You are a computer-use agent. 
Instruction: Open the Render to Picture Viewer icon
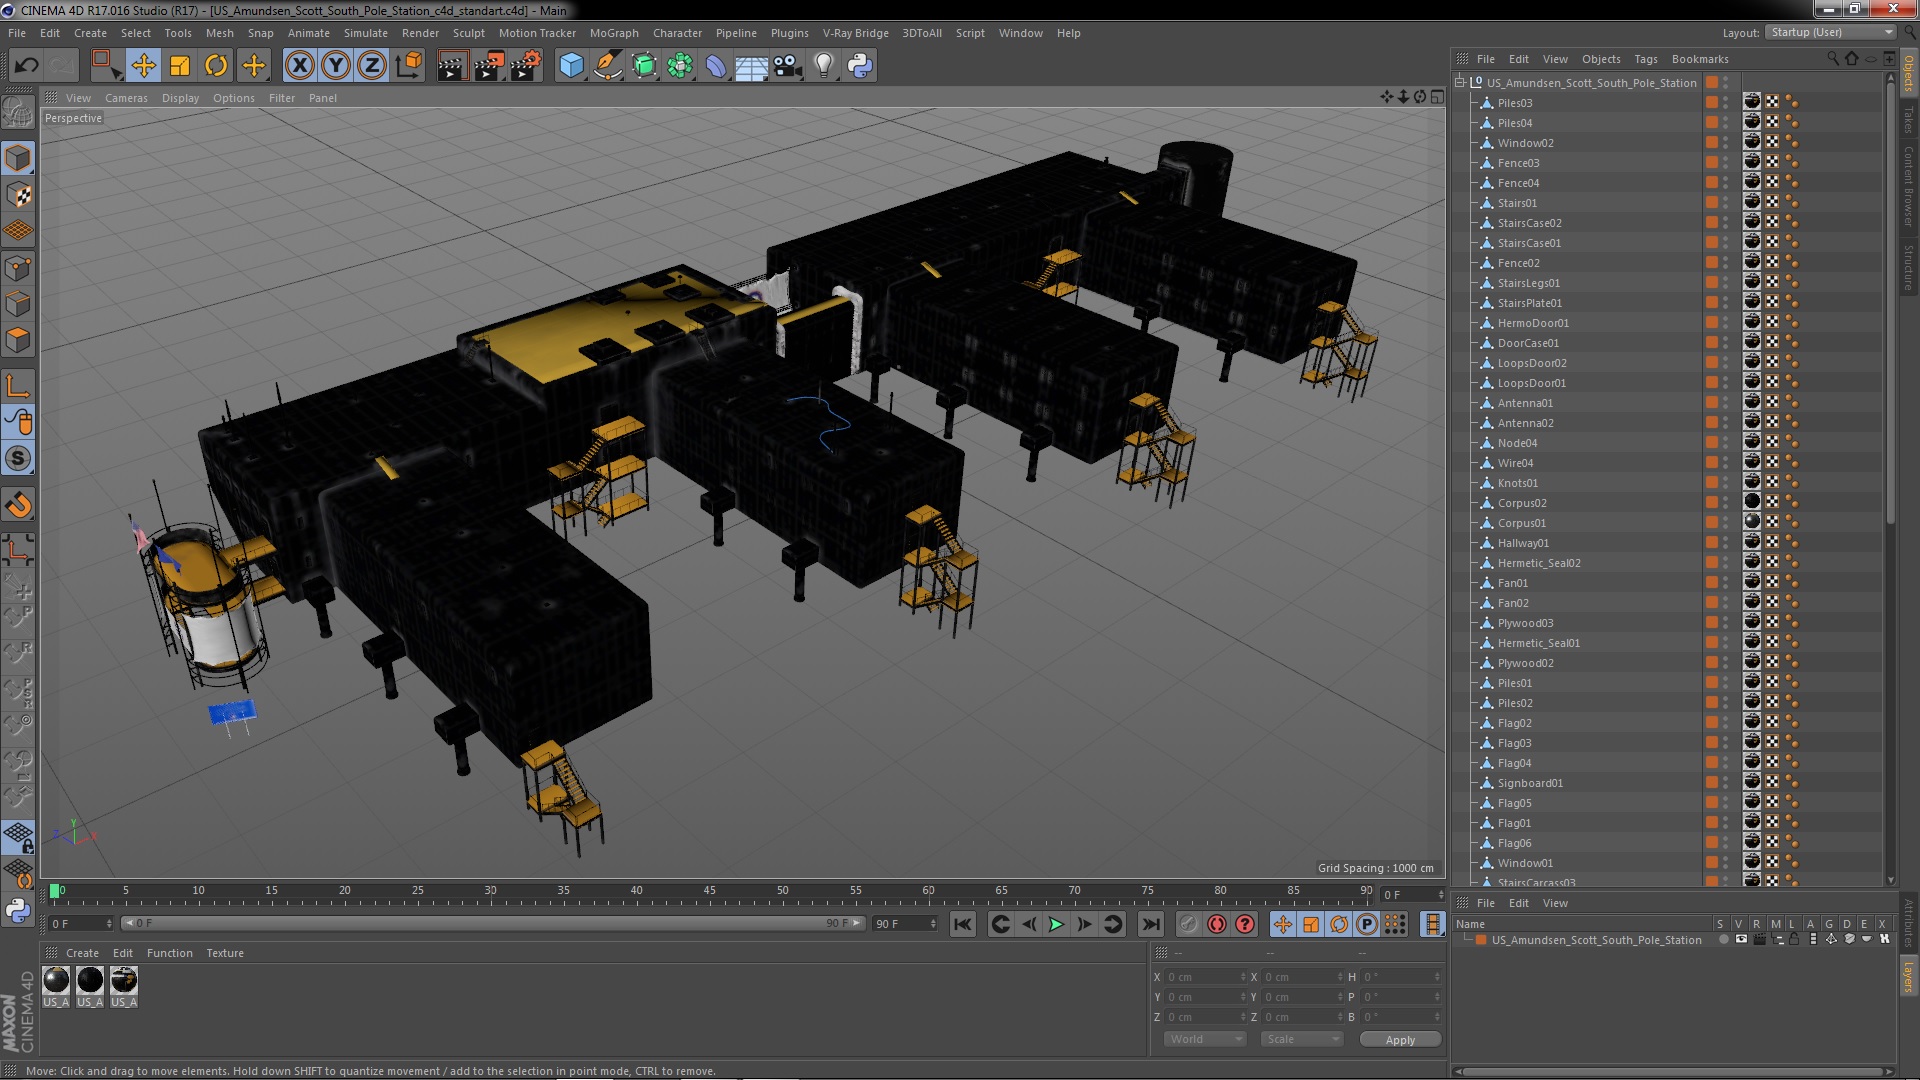coord(489,66)
